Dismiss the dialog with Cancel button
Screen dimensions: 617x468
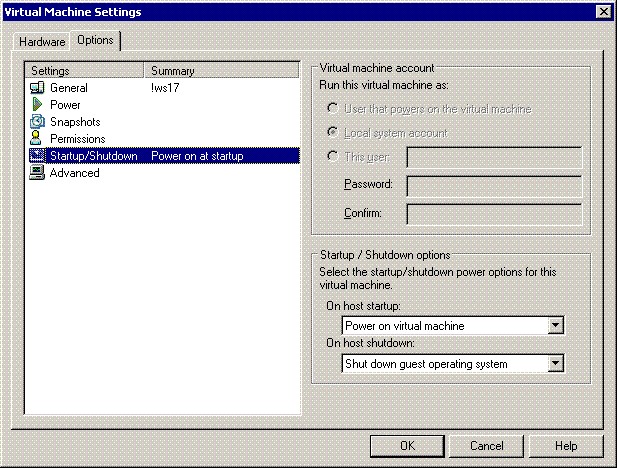(x=486, y=446)
